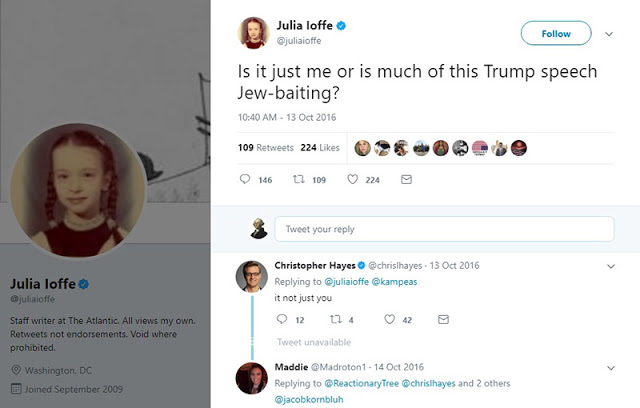The width and height of the screenshot is (640, 408).
Task: Open the @jacobkornbluh mention link
Action: (308, 399)
